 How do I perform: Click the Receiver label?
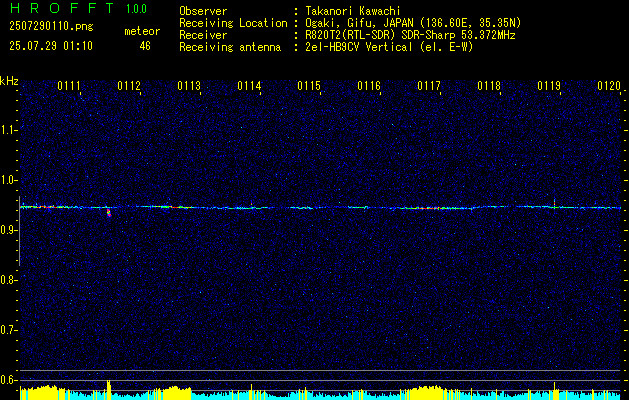click(x=203, y=35)
